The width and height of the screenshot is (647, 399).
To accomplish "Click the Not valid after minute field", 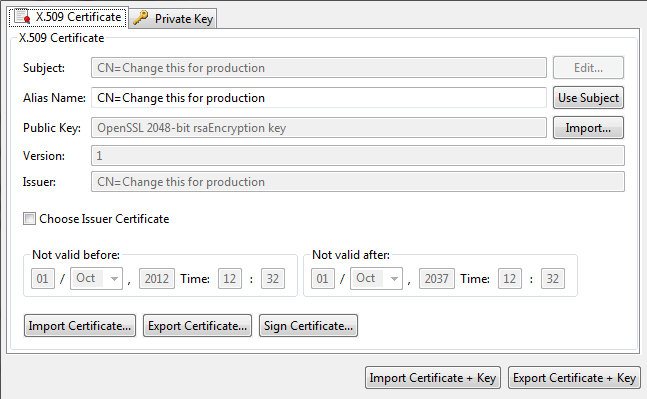I will pos(553,279).
